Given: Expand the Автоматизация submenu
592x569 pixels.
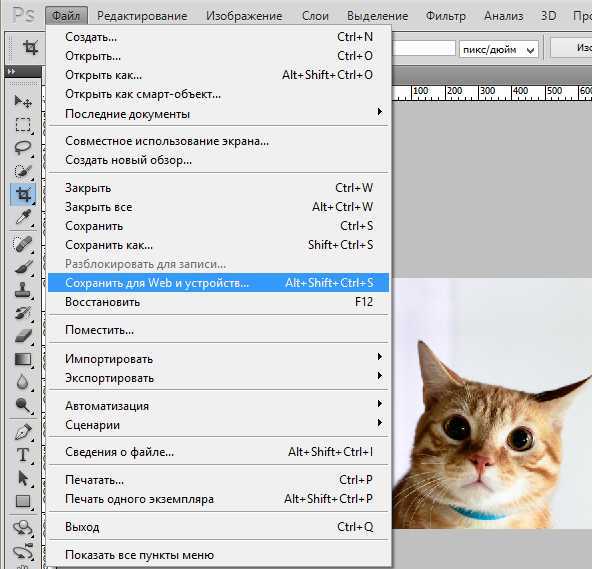Looking at the screenshot, I should pos(218,406).
